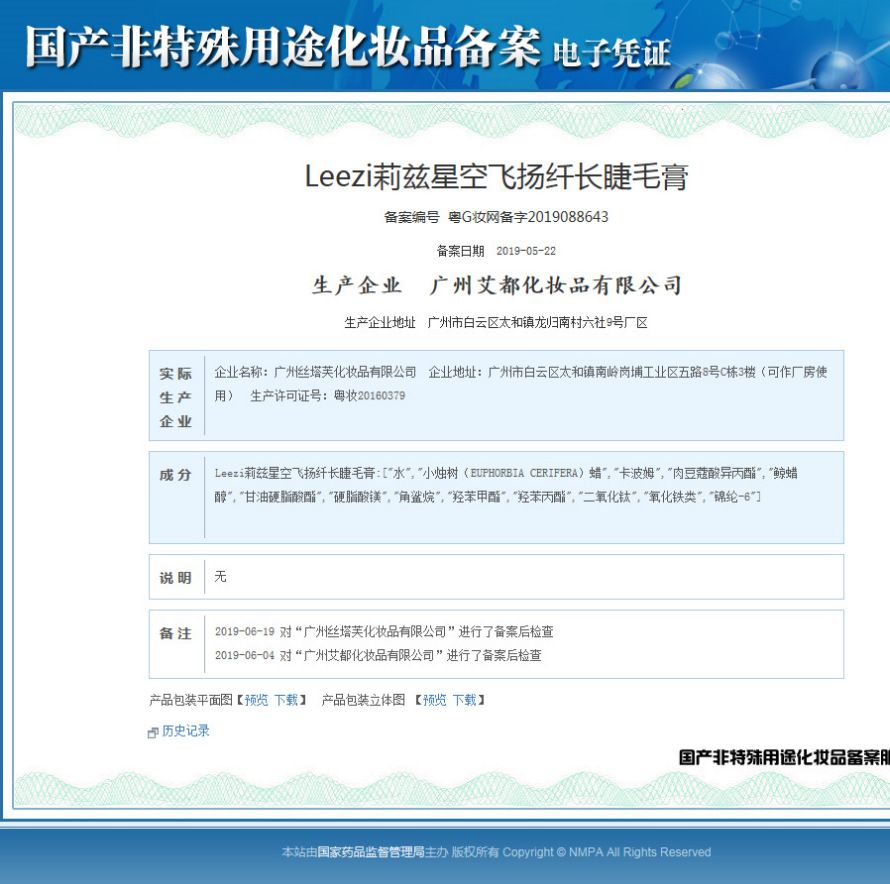This screenshot has height=884, width=890.
Task: Download the 产品包装平面图 file
Action: 286,700
